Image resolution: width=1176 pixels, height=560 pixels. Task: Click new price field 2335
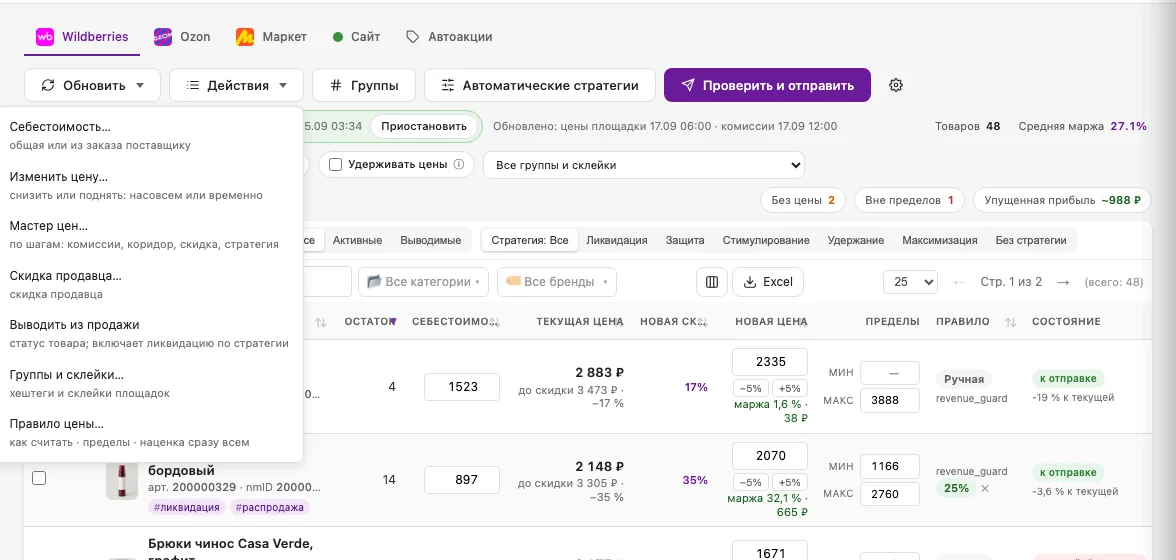(x=770, y=362)
